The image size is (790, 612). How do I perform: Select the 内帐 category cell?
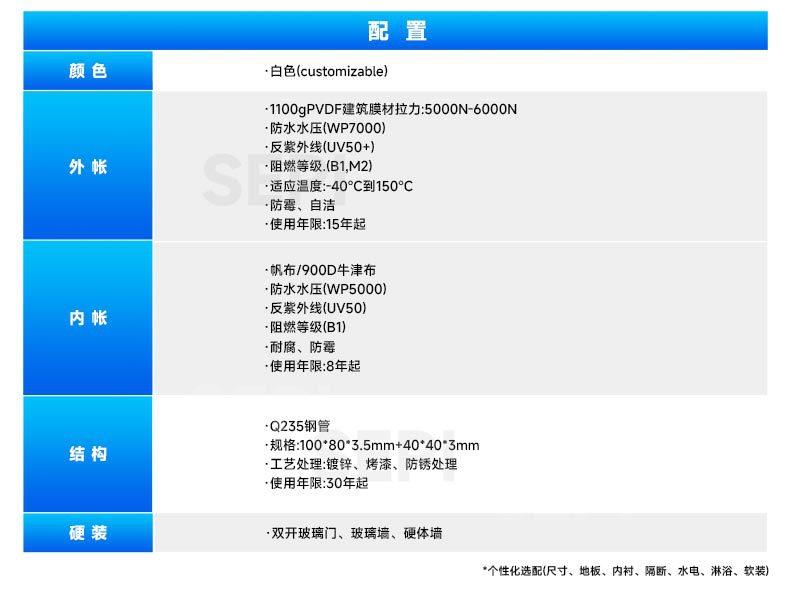pyautogui.click(x=88, y=317)
